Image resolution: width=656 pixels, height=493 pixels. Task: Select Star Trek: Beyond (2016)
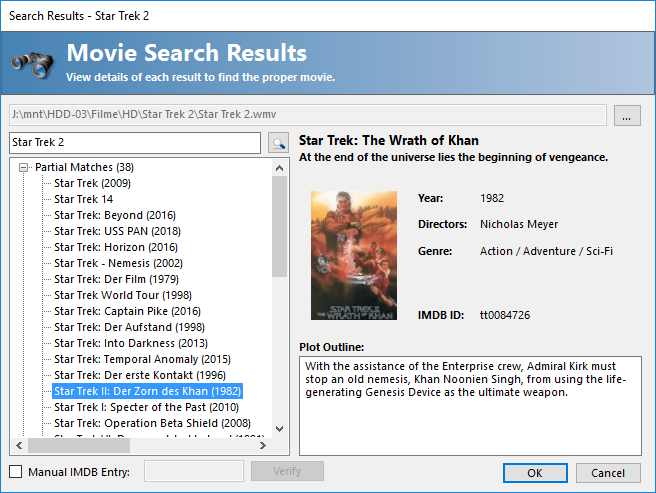115,215
